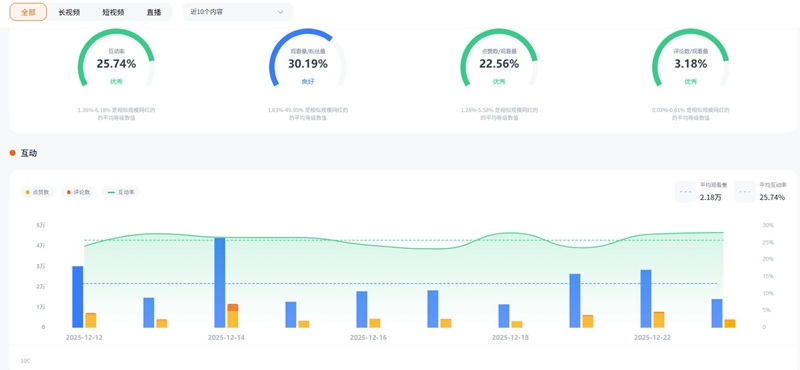The image size is (800, 370).
Task: Select the 全部 tab
Action: [28, 12]
